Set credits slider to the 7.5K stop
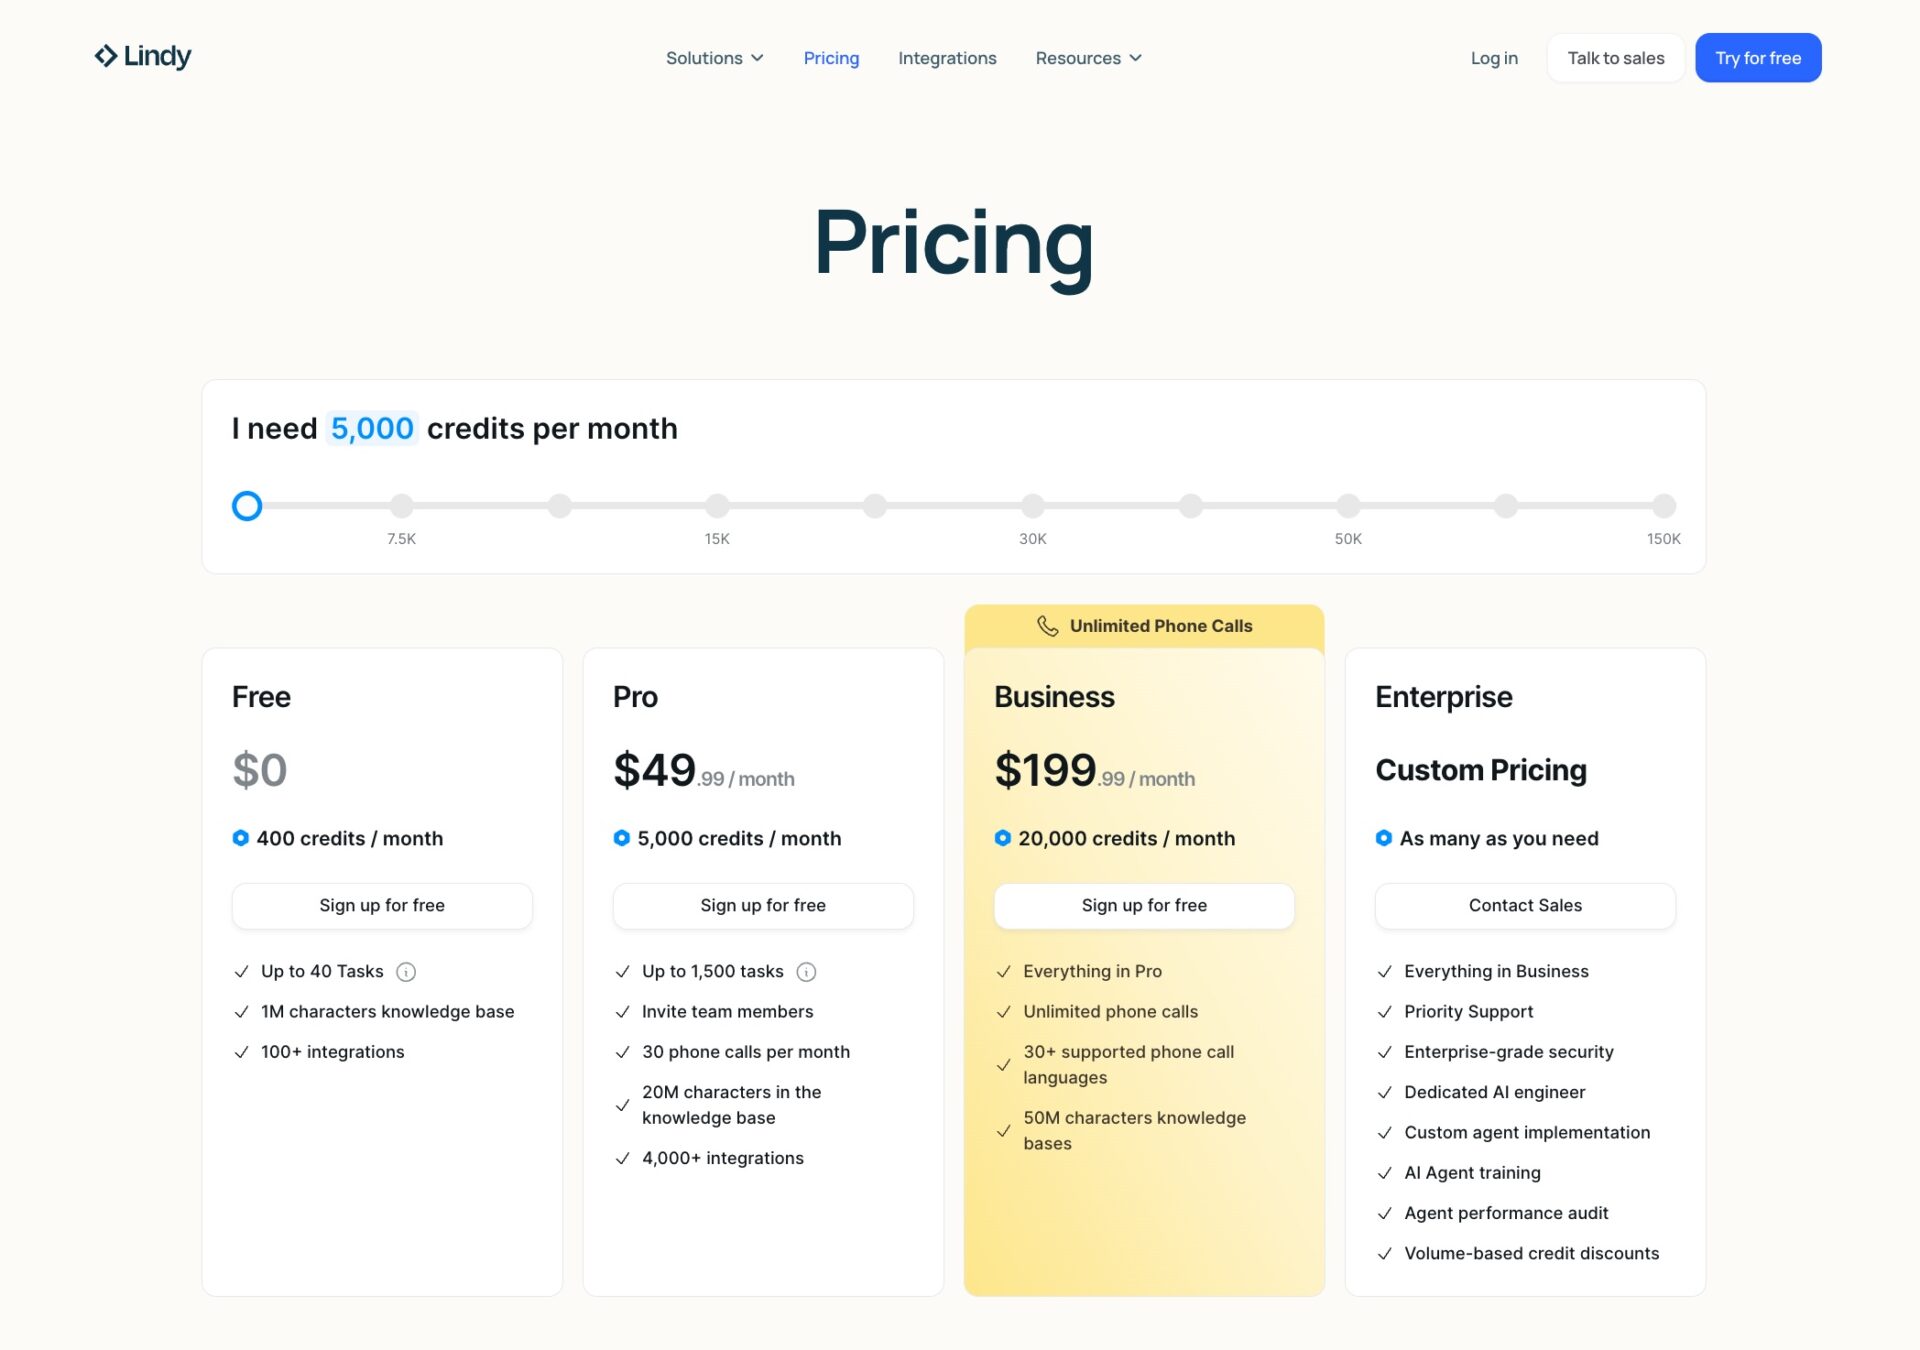The image size is (1920, 1350). (x=401, y=506)
